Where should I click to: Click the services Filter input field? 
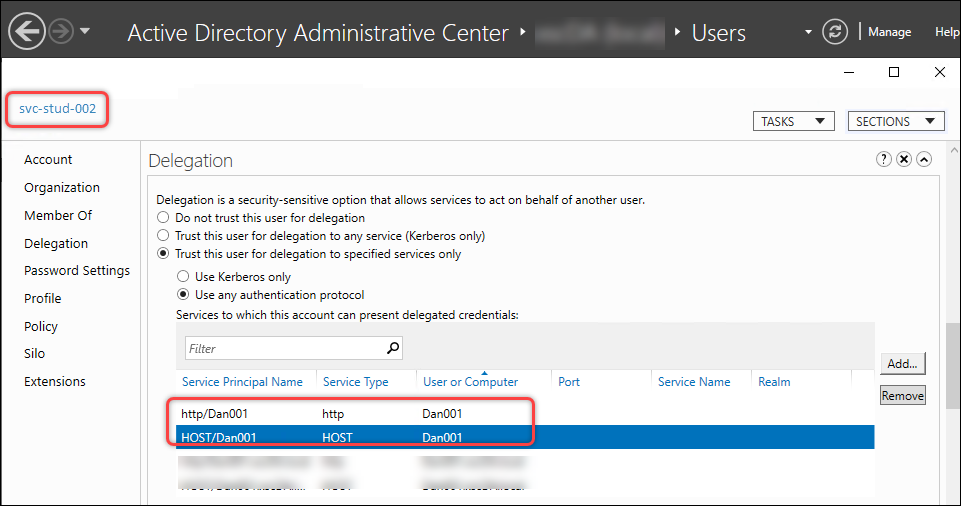283,349
